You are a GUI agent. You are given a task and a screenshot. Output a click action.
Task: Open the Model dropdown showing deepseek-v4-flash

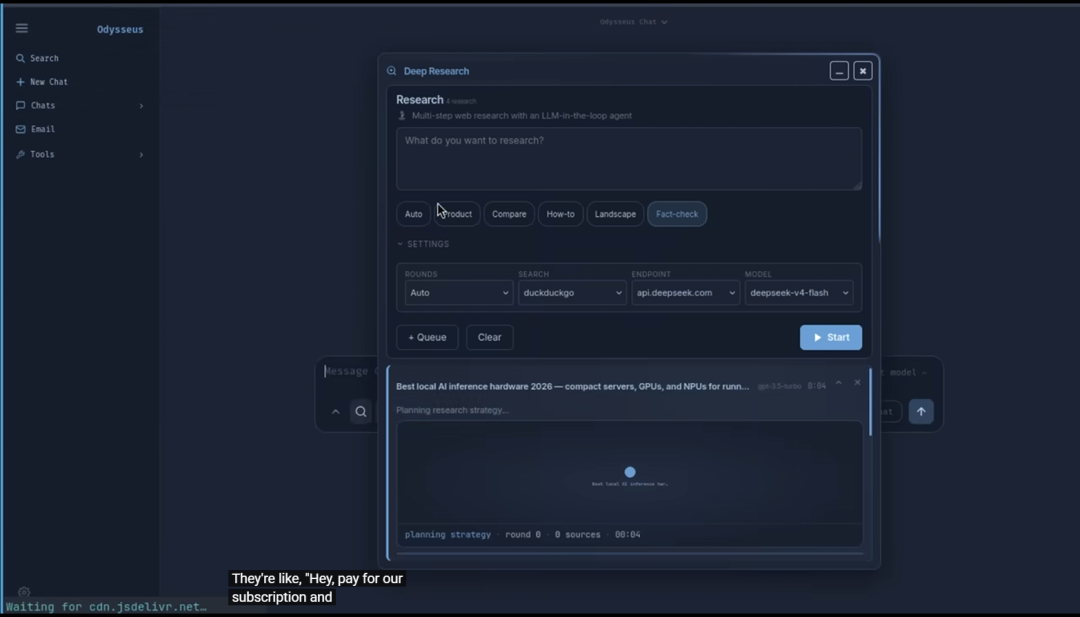799,293
